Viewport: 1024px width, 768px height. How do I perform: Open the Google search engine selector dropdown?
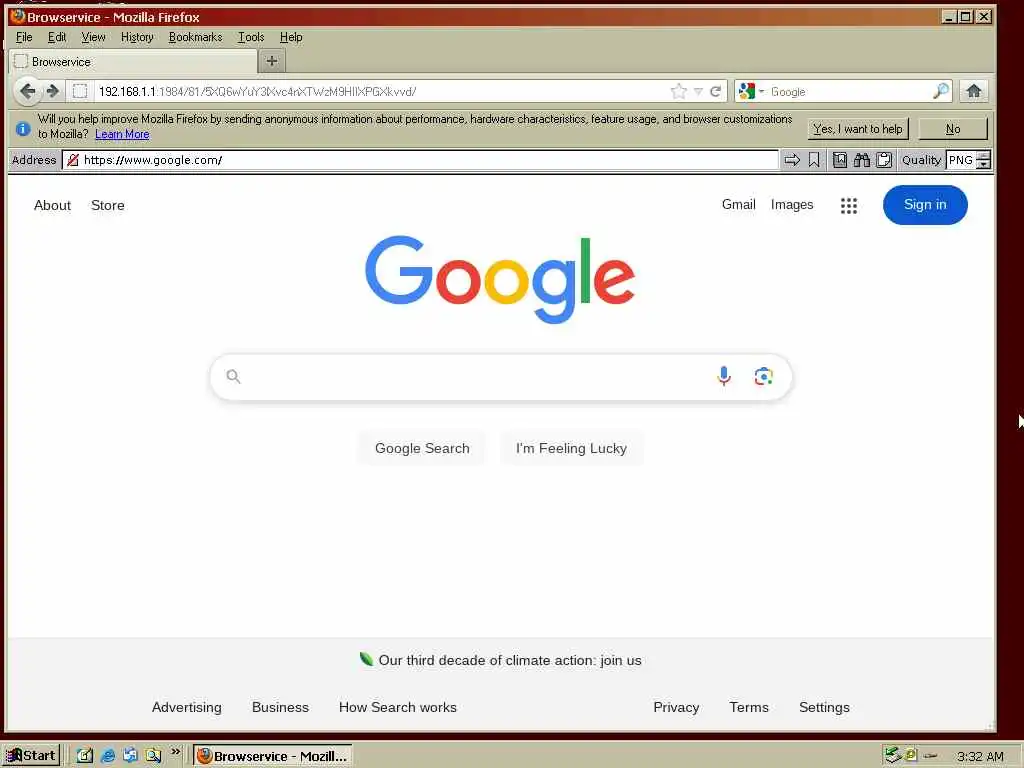click(751, 91)
